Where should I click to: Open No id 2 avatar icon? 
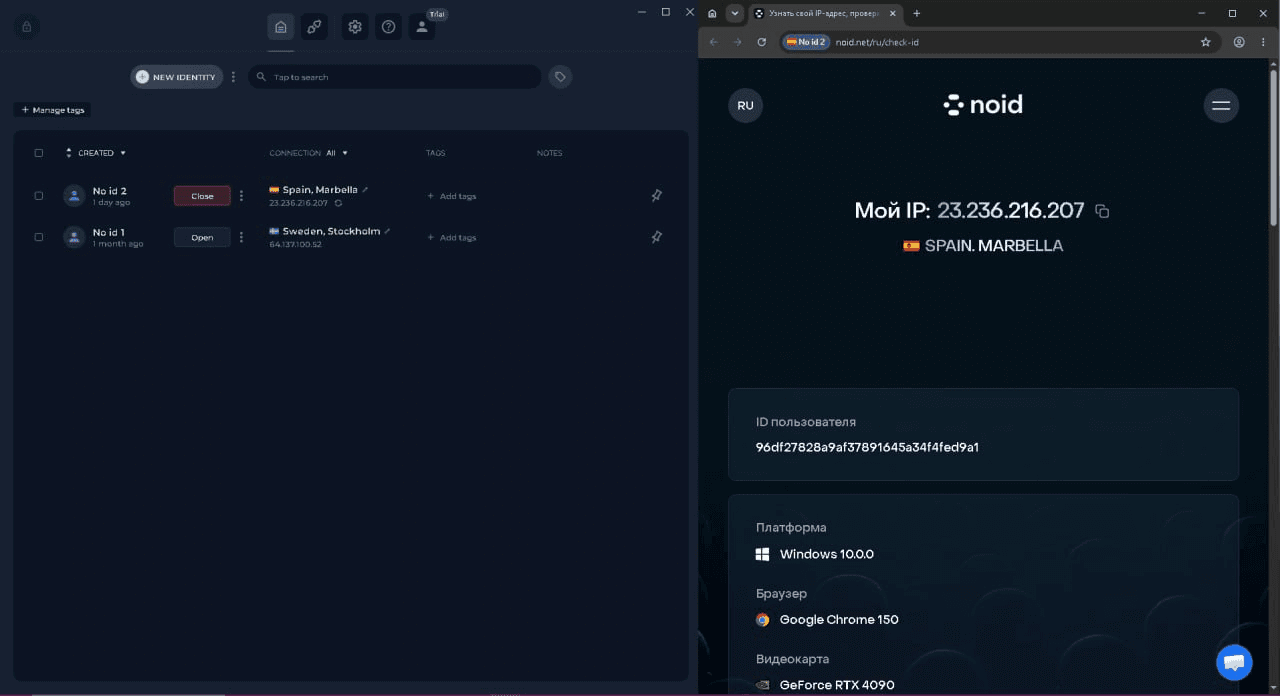(x=74, y=196)
